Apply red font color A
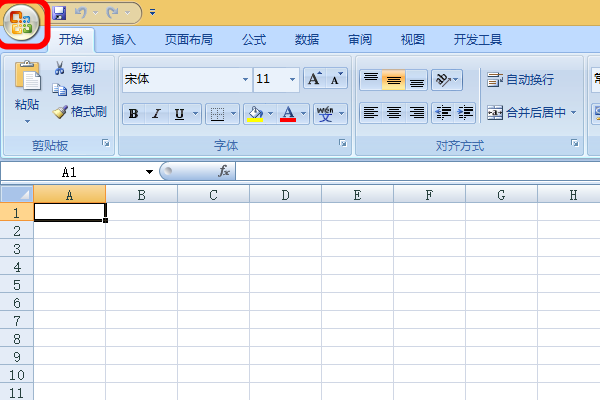The image size is (600, 400). point(288,114)
